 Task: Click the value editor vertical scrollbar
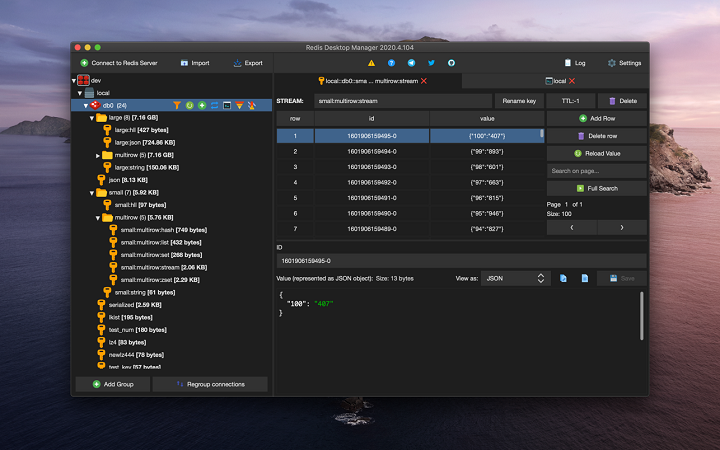pos(641,316)
